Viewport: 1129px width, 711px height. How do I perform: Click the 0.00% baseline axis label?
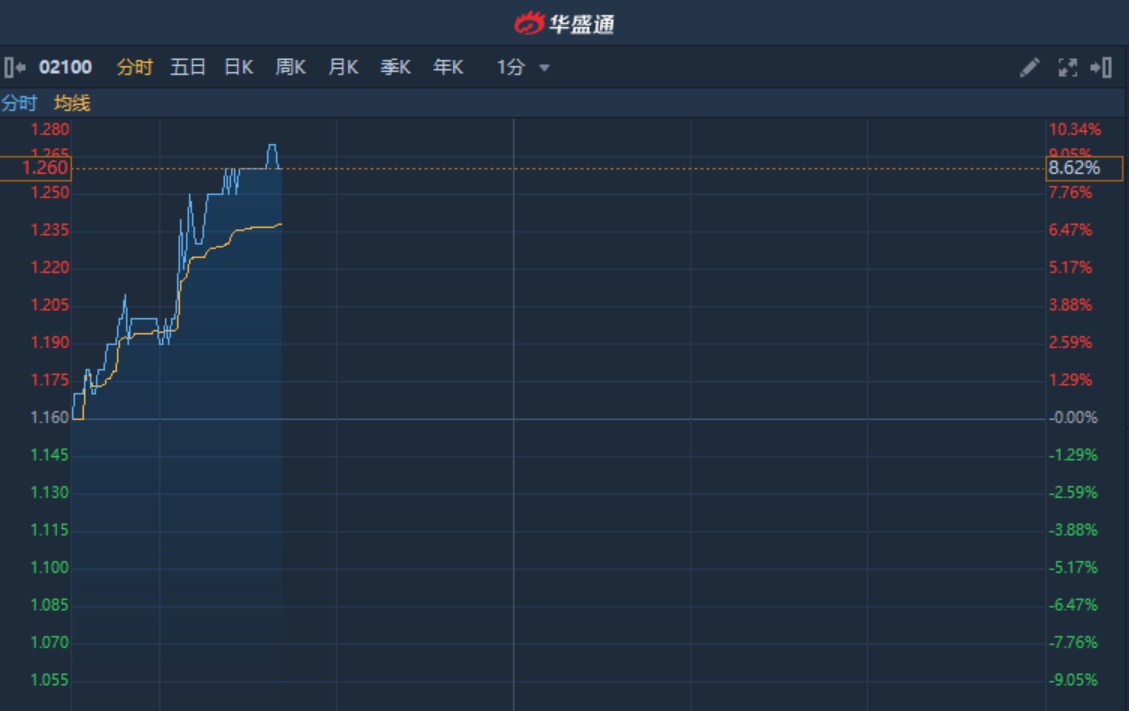(1075, 418)
